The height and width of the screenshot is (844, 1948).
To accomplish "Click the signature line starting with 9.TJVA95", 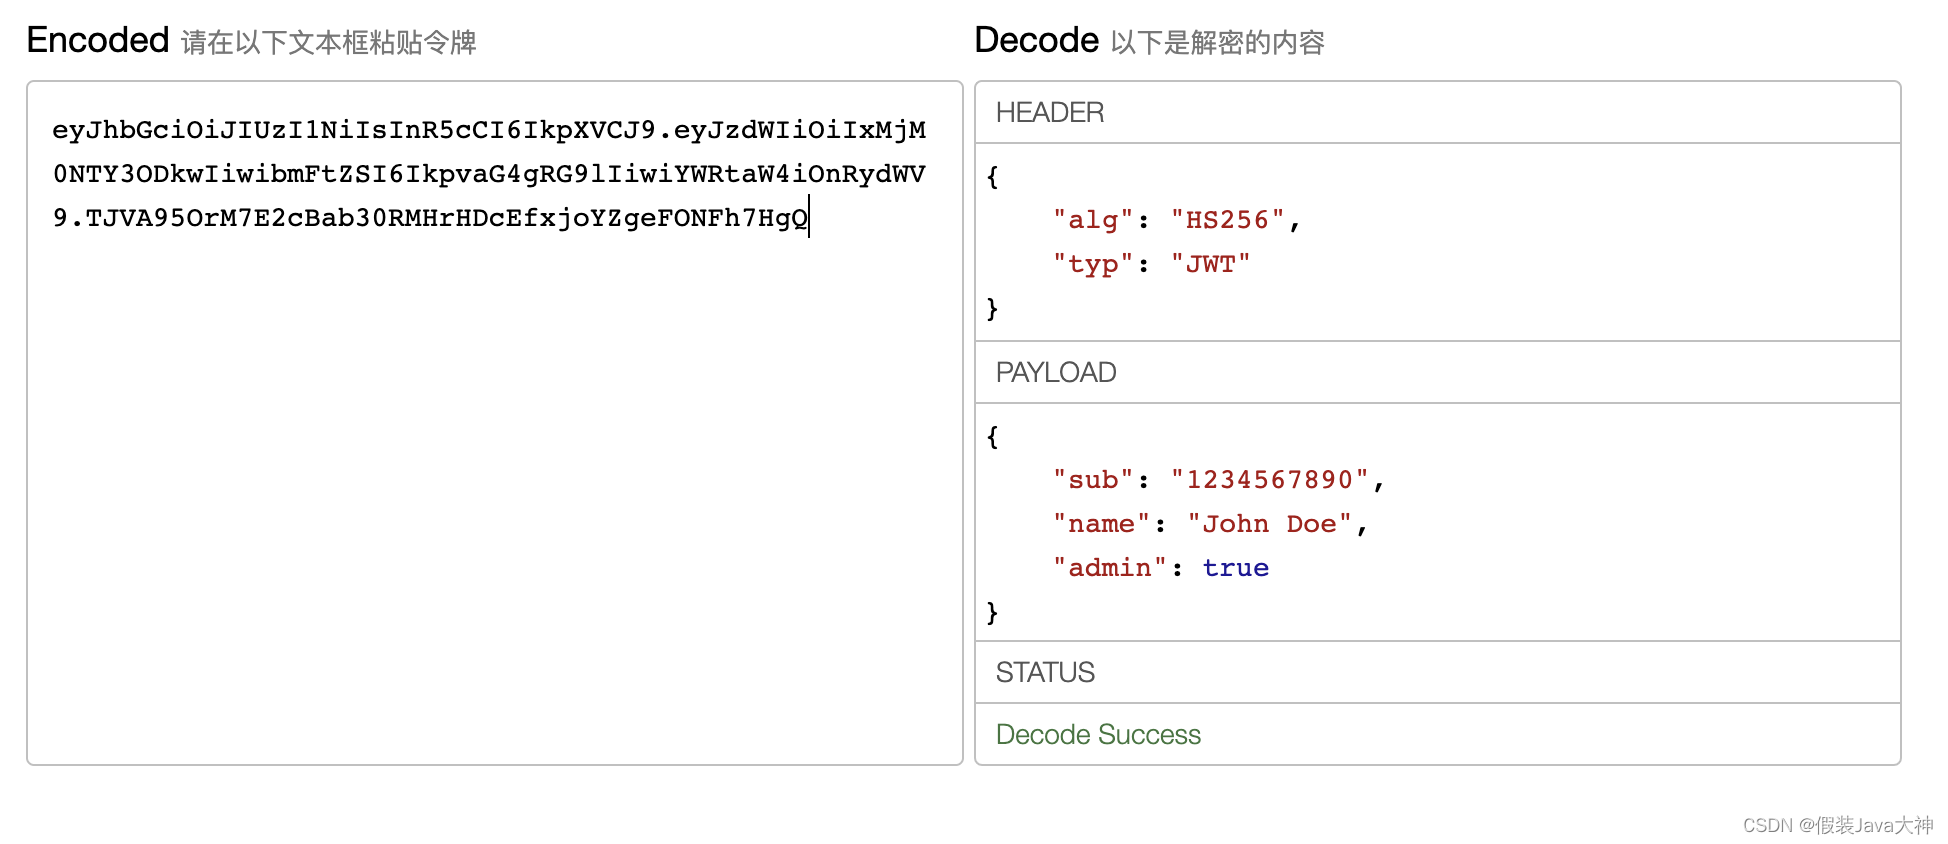I will 430,218.
